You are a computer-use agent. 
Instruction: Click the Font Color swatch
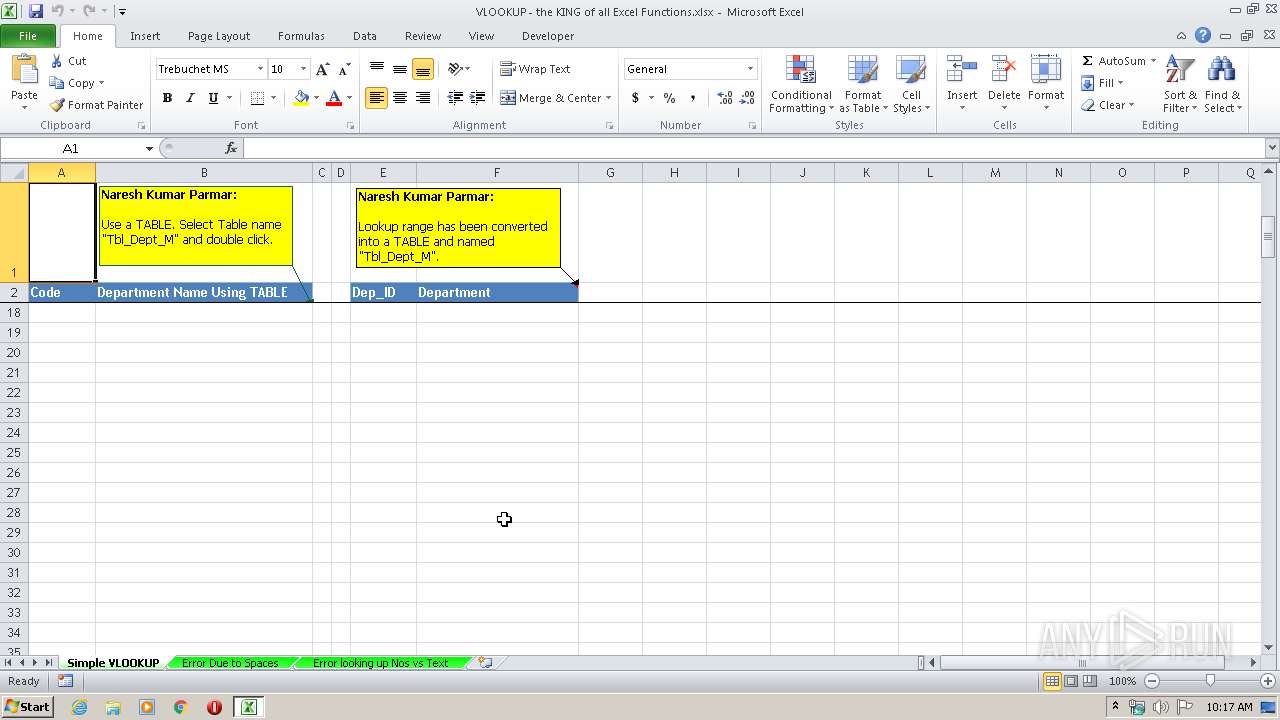[x=334, y=98]
